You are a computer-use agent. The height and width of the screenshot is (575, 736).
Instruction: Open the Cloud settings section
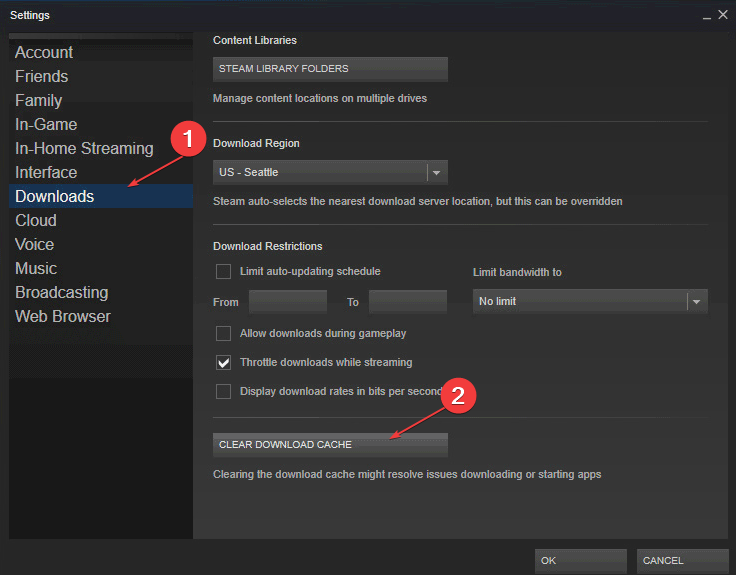point(100,220)
